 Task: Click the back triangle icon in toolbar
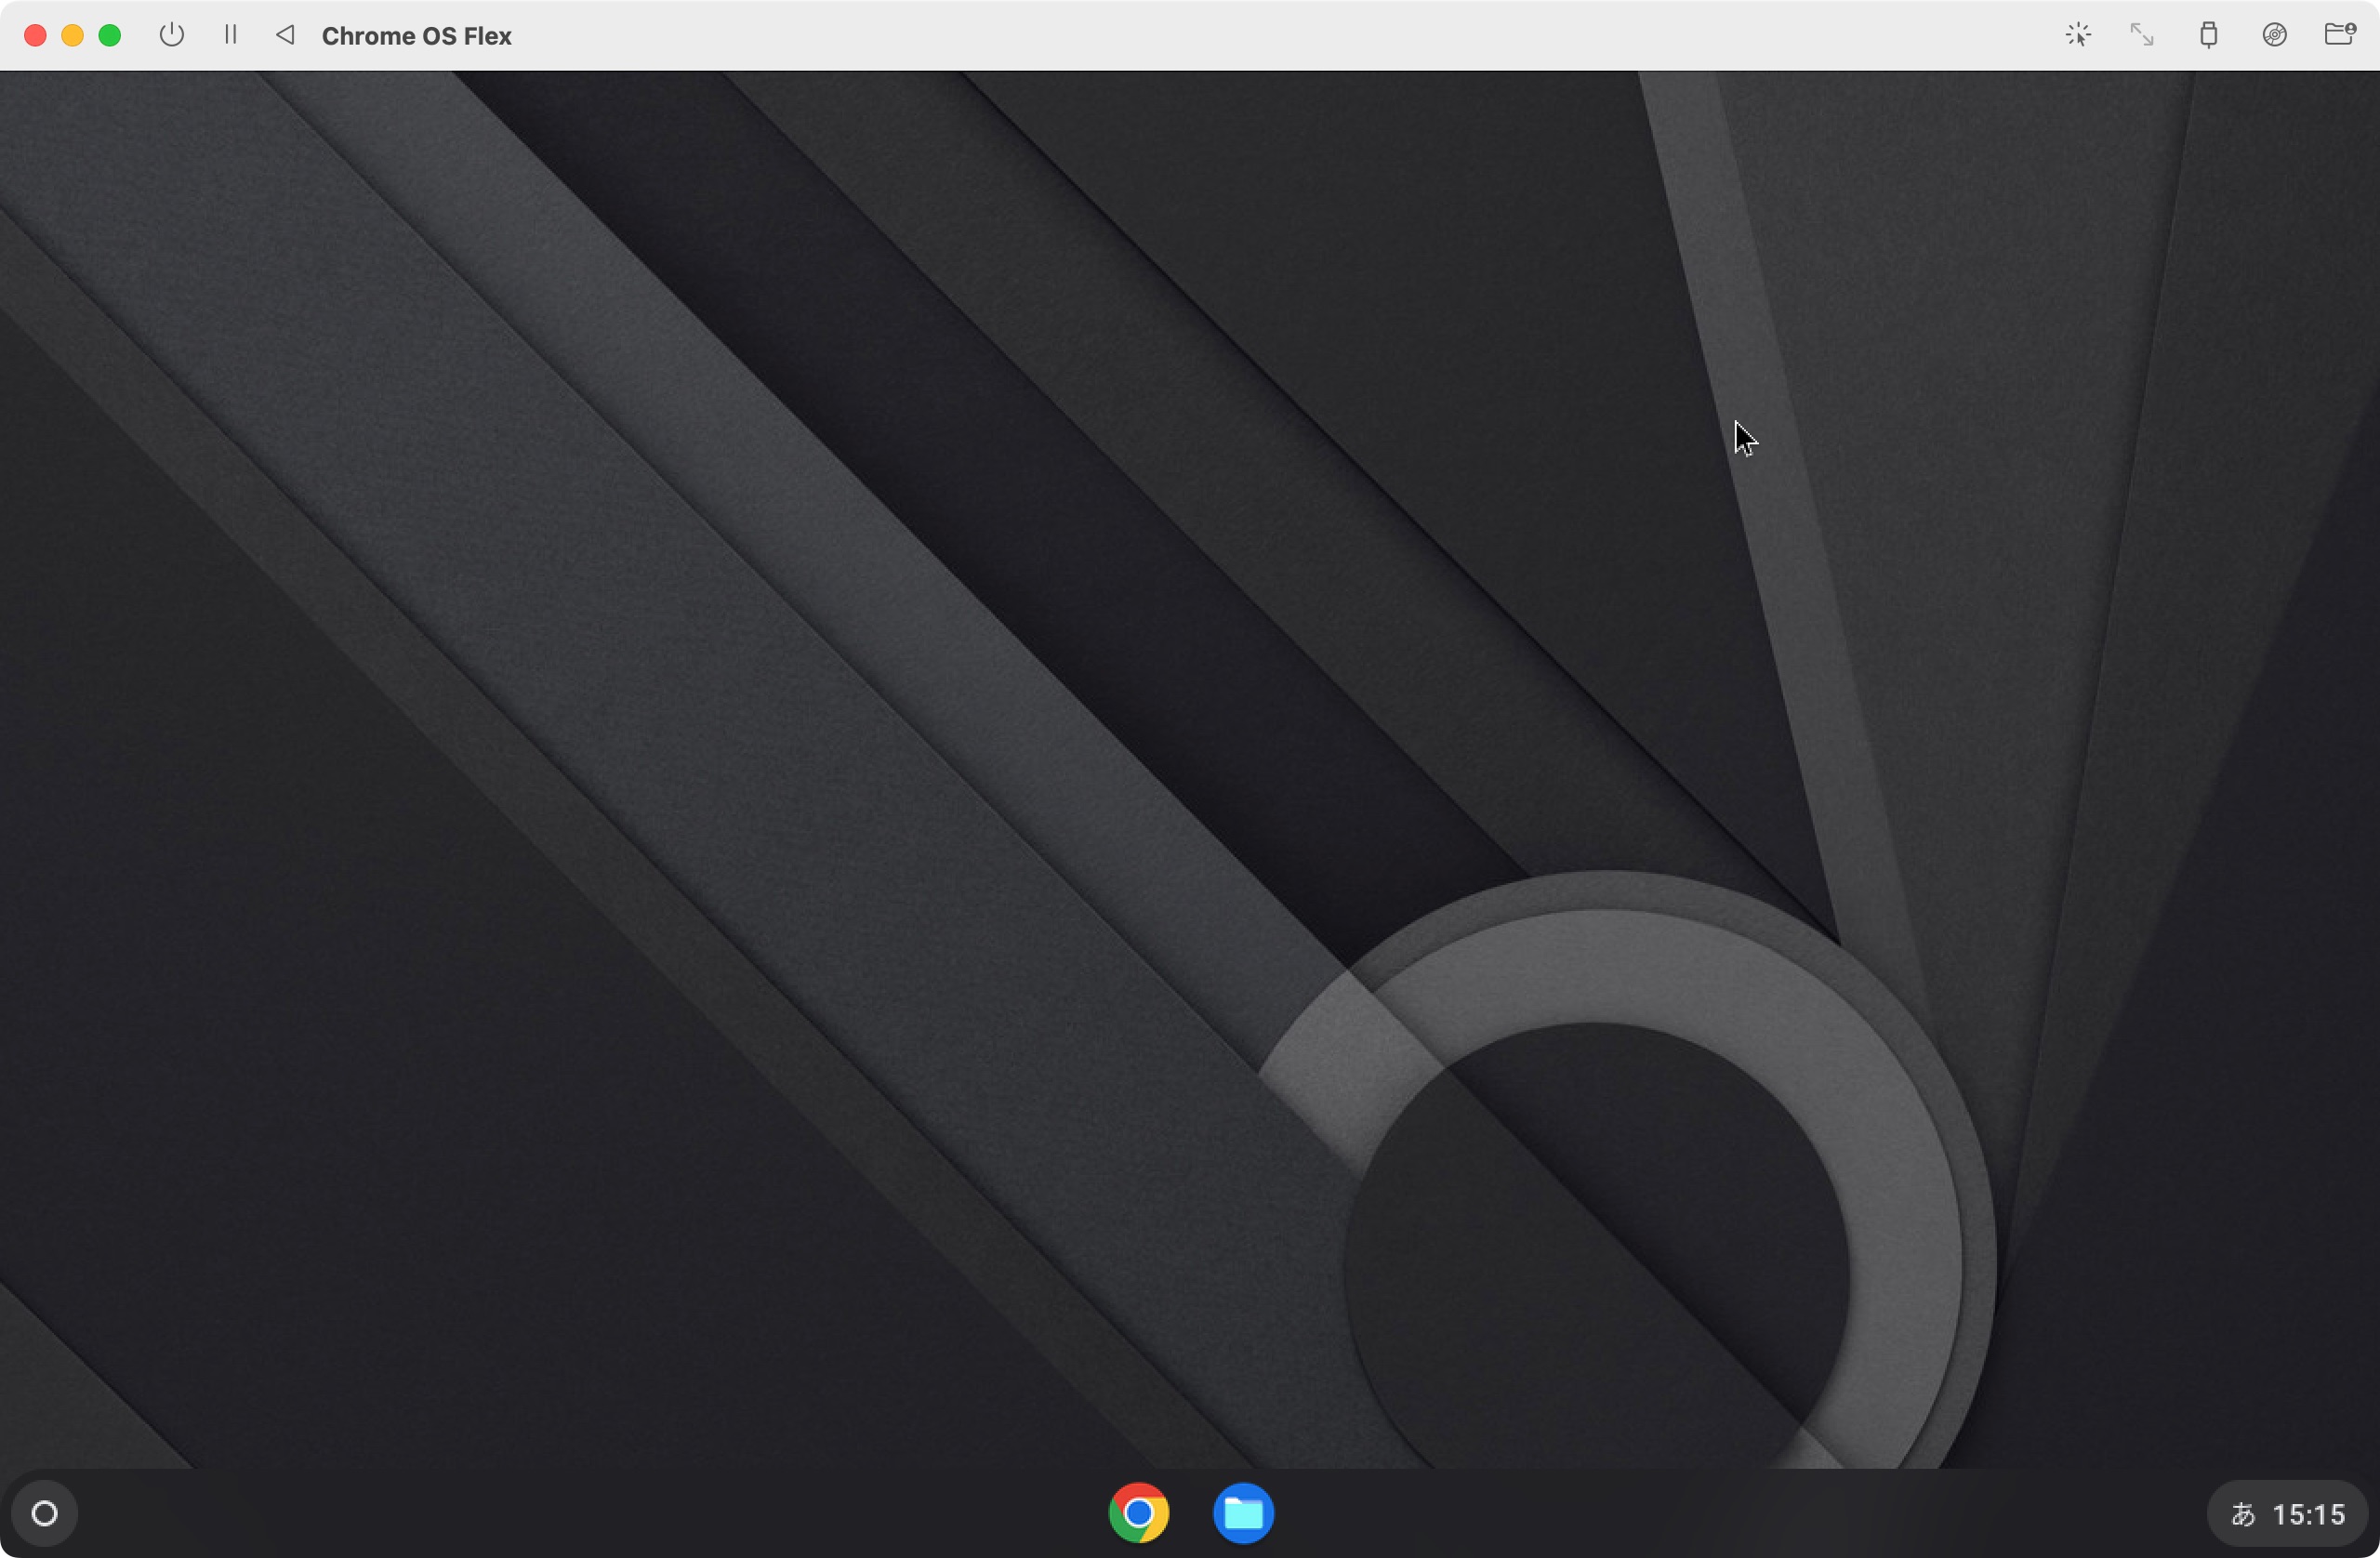(x=285, y=35)
